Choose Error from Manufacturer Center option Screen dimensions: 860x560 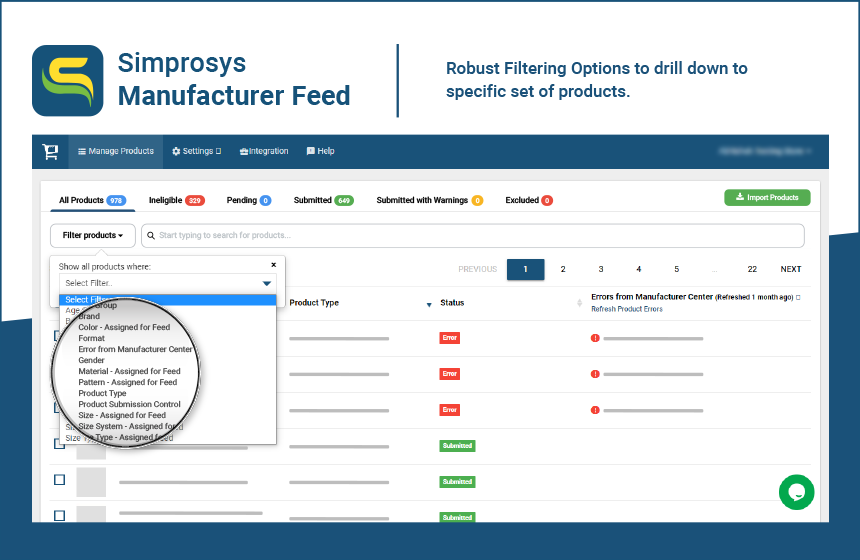pos(135,349)
